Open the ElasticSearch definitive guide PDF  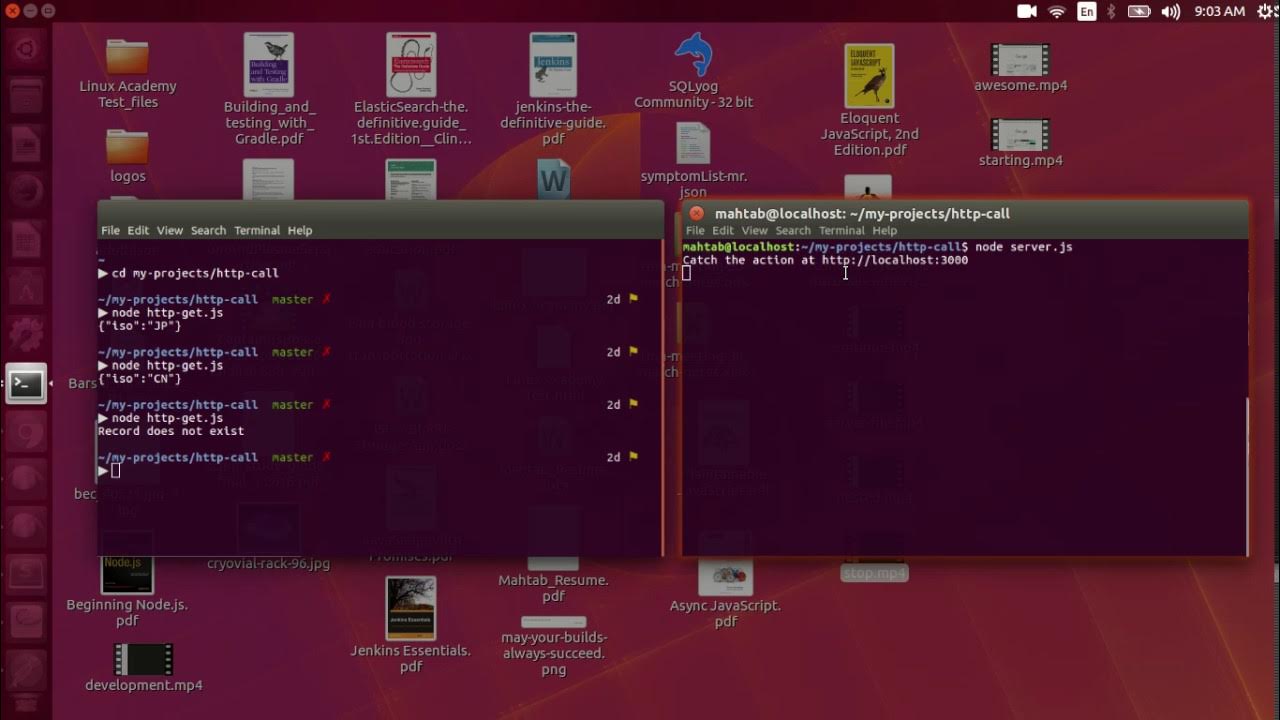411,64
